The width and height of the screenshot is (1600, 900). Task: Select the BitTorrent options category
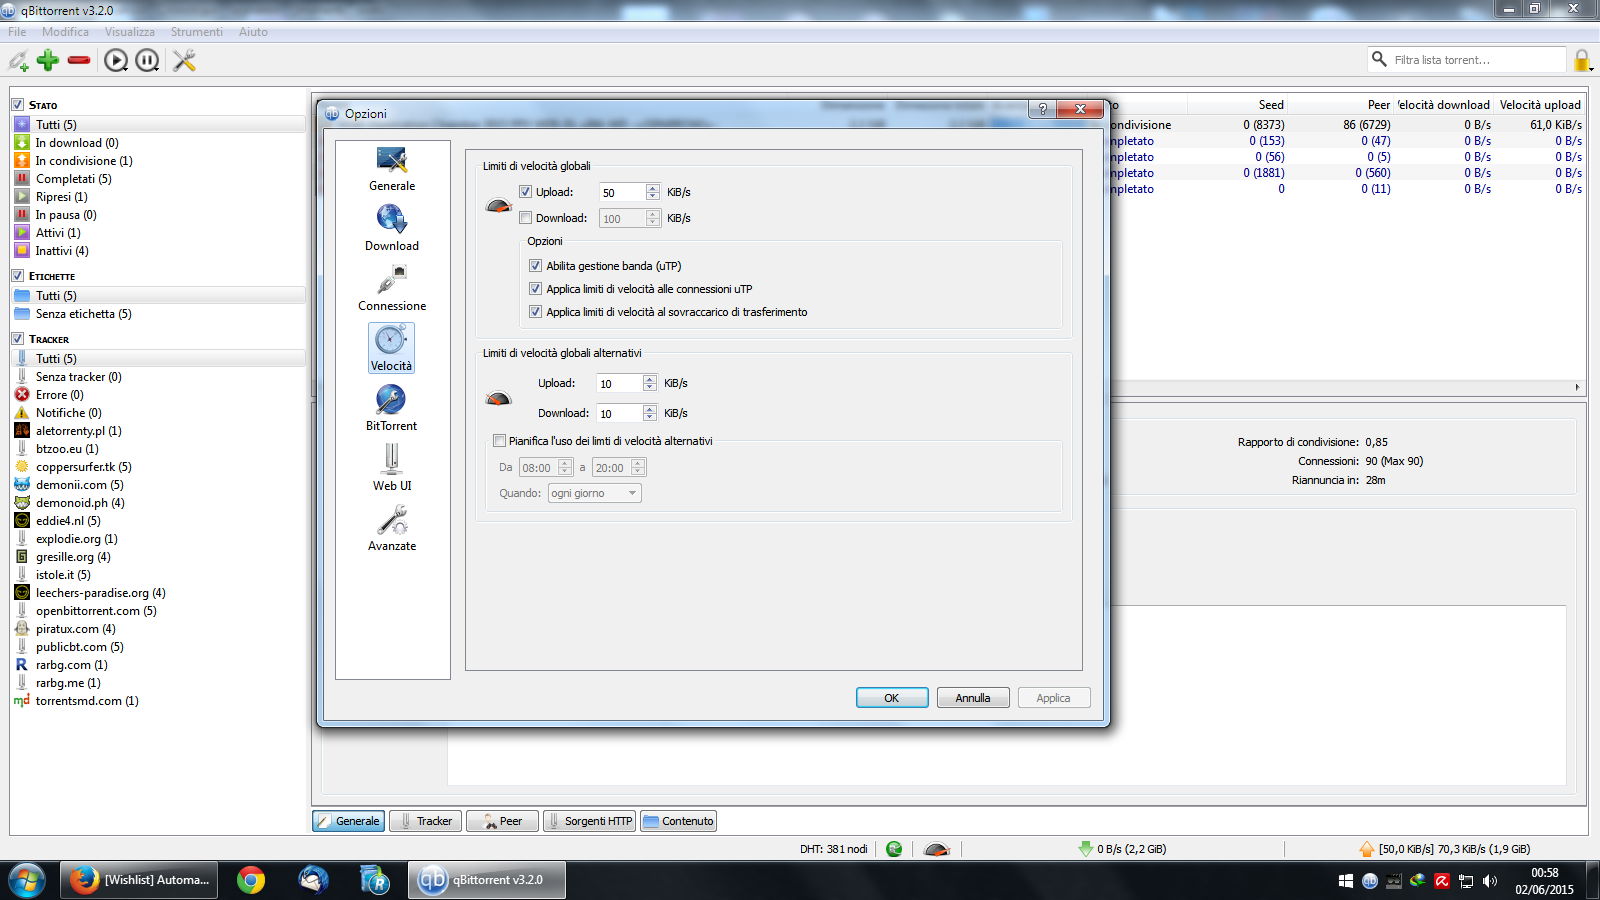point(391,408)
